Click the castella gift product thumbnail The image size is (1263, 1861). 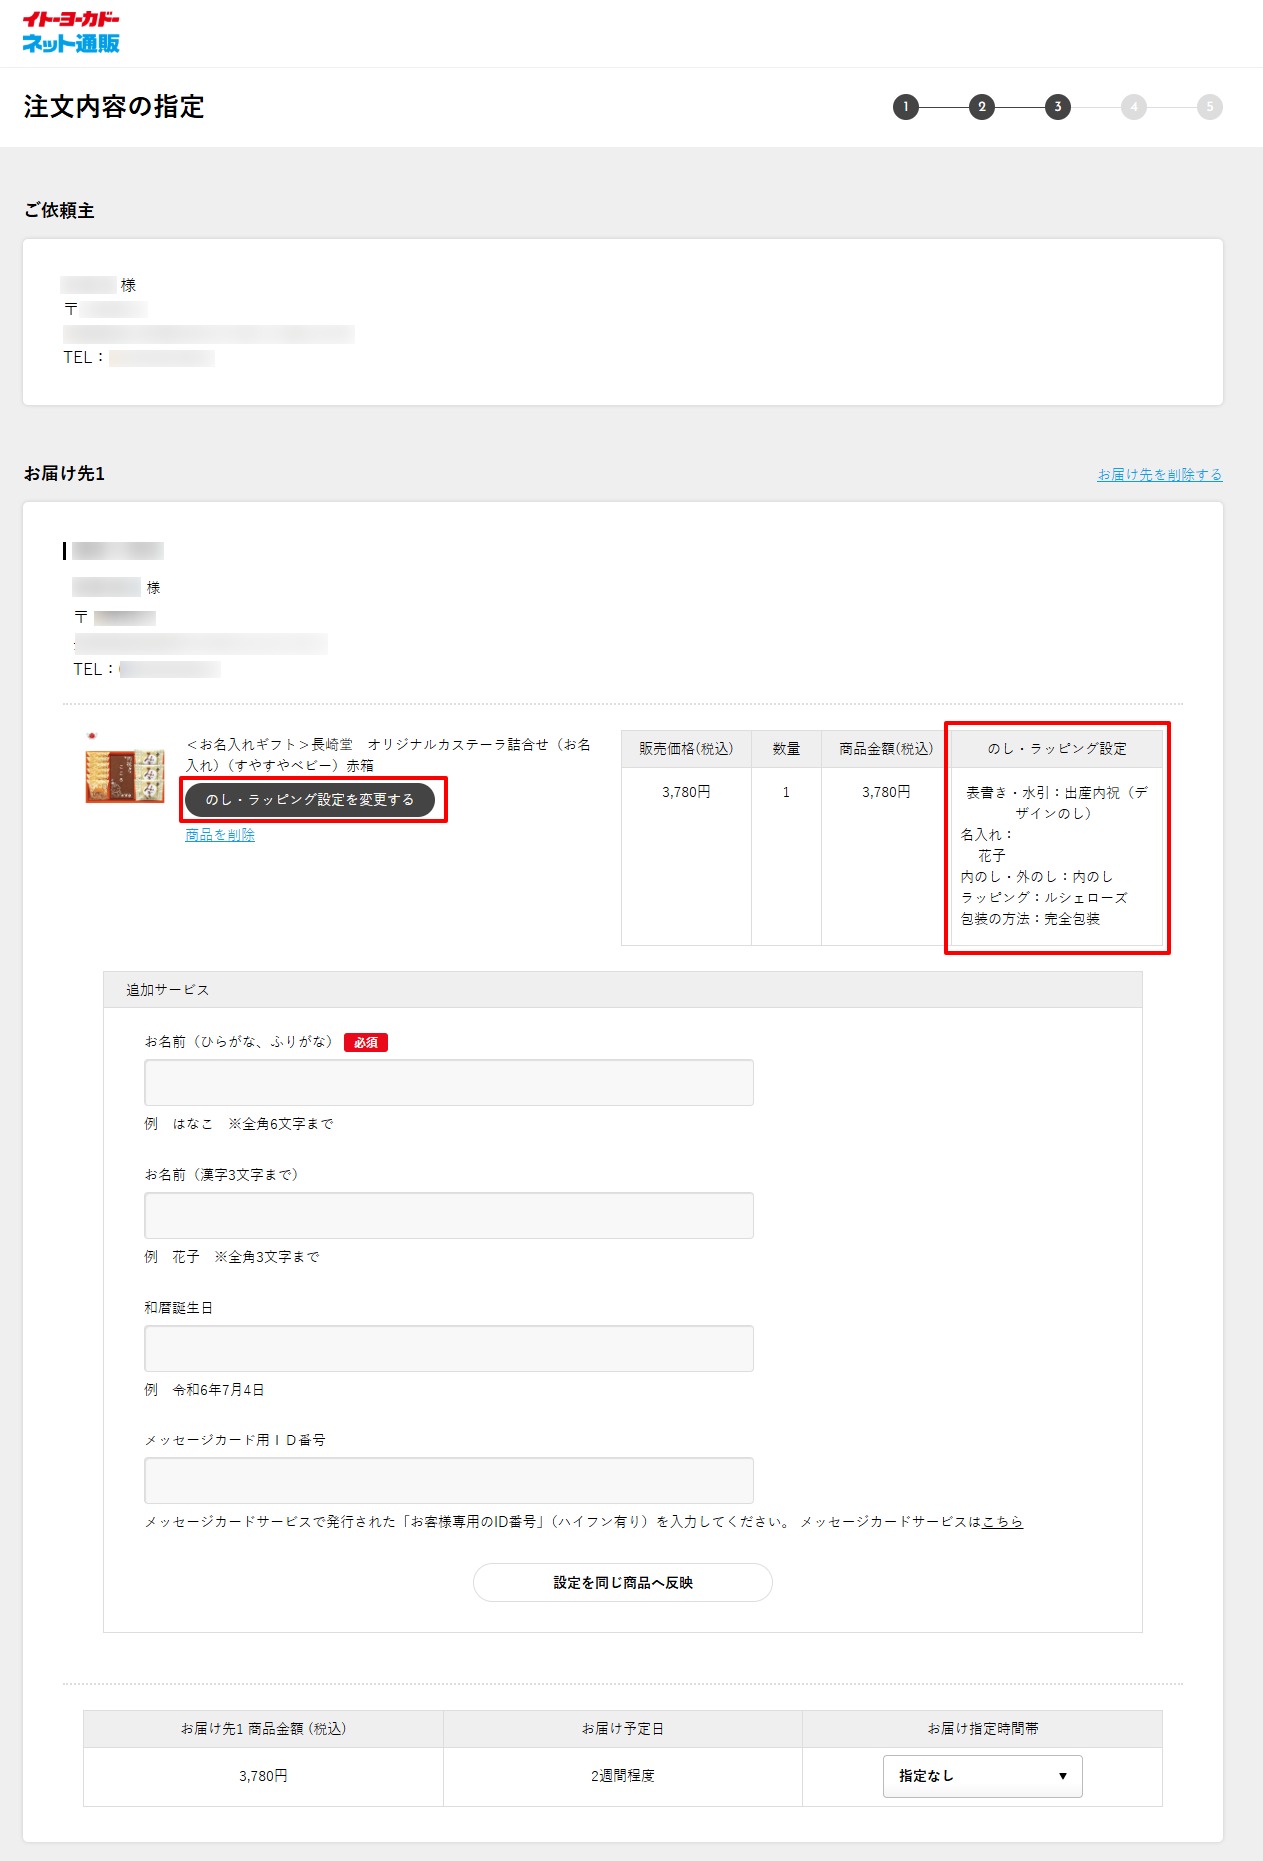click(125, 774)
